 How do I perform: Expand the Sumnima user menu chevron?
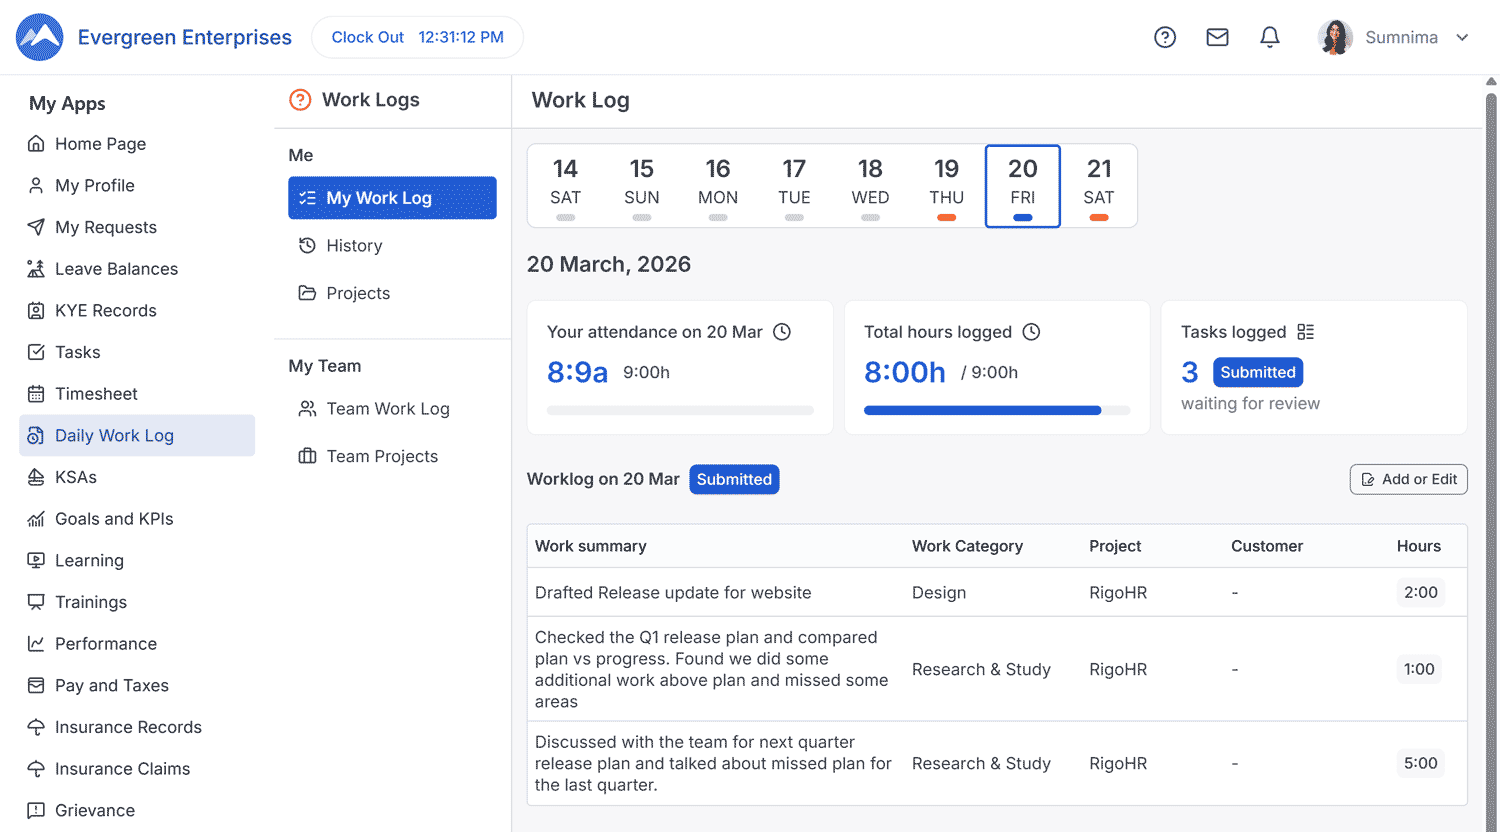coord(1462,38)
